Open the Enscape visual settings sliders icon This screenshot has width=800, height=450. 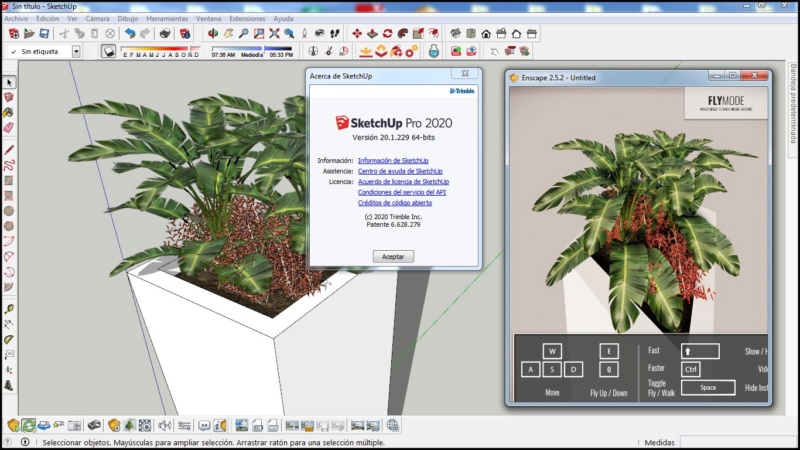(x=184, y=425)
